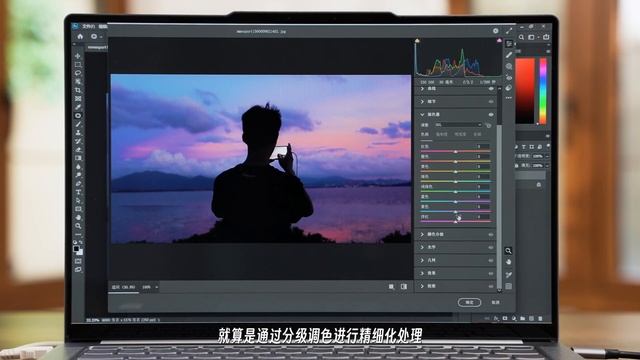640x360 pixels.
Task: Click the rainbow hue strip in color panel
Action: coord(543,91)
